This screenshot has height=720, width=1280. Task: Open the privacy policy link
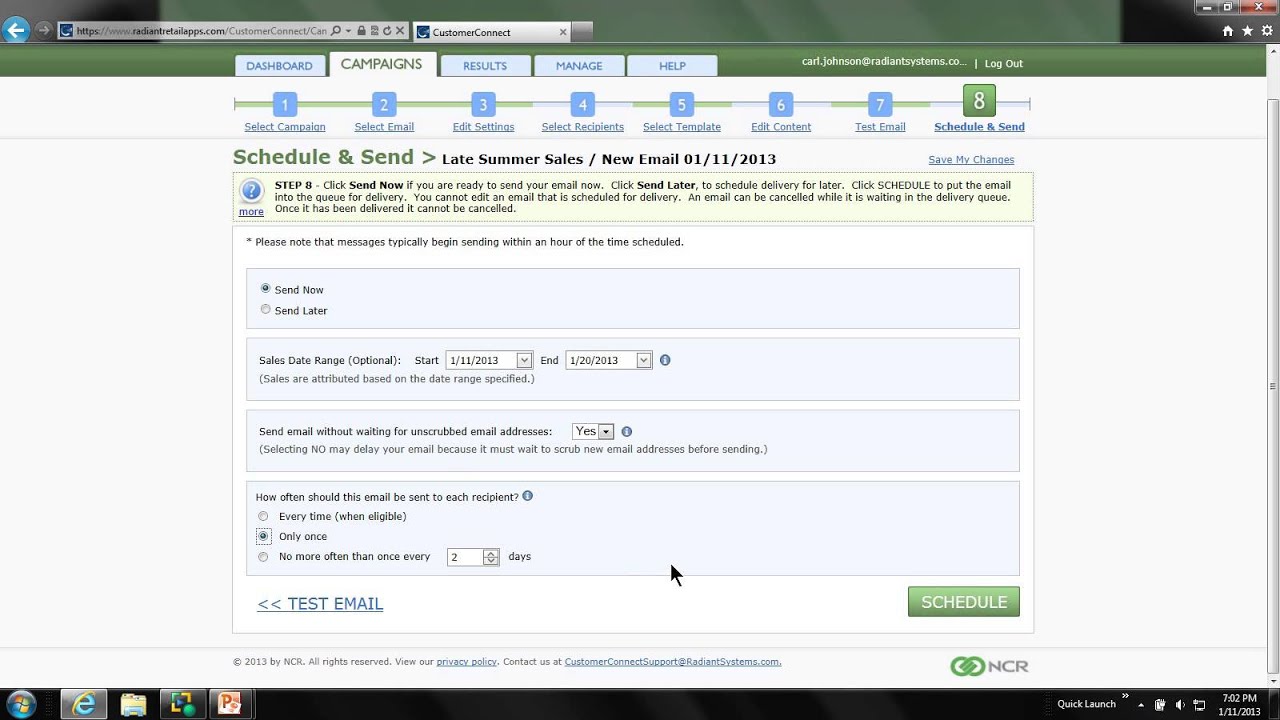click(x=467, y=662)
